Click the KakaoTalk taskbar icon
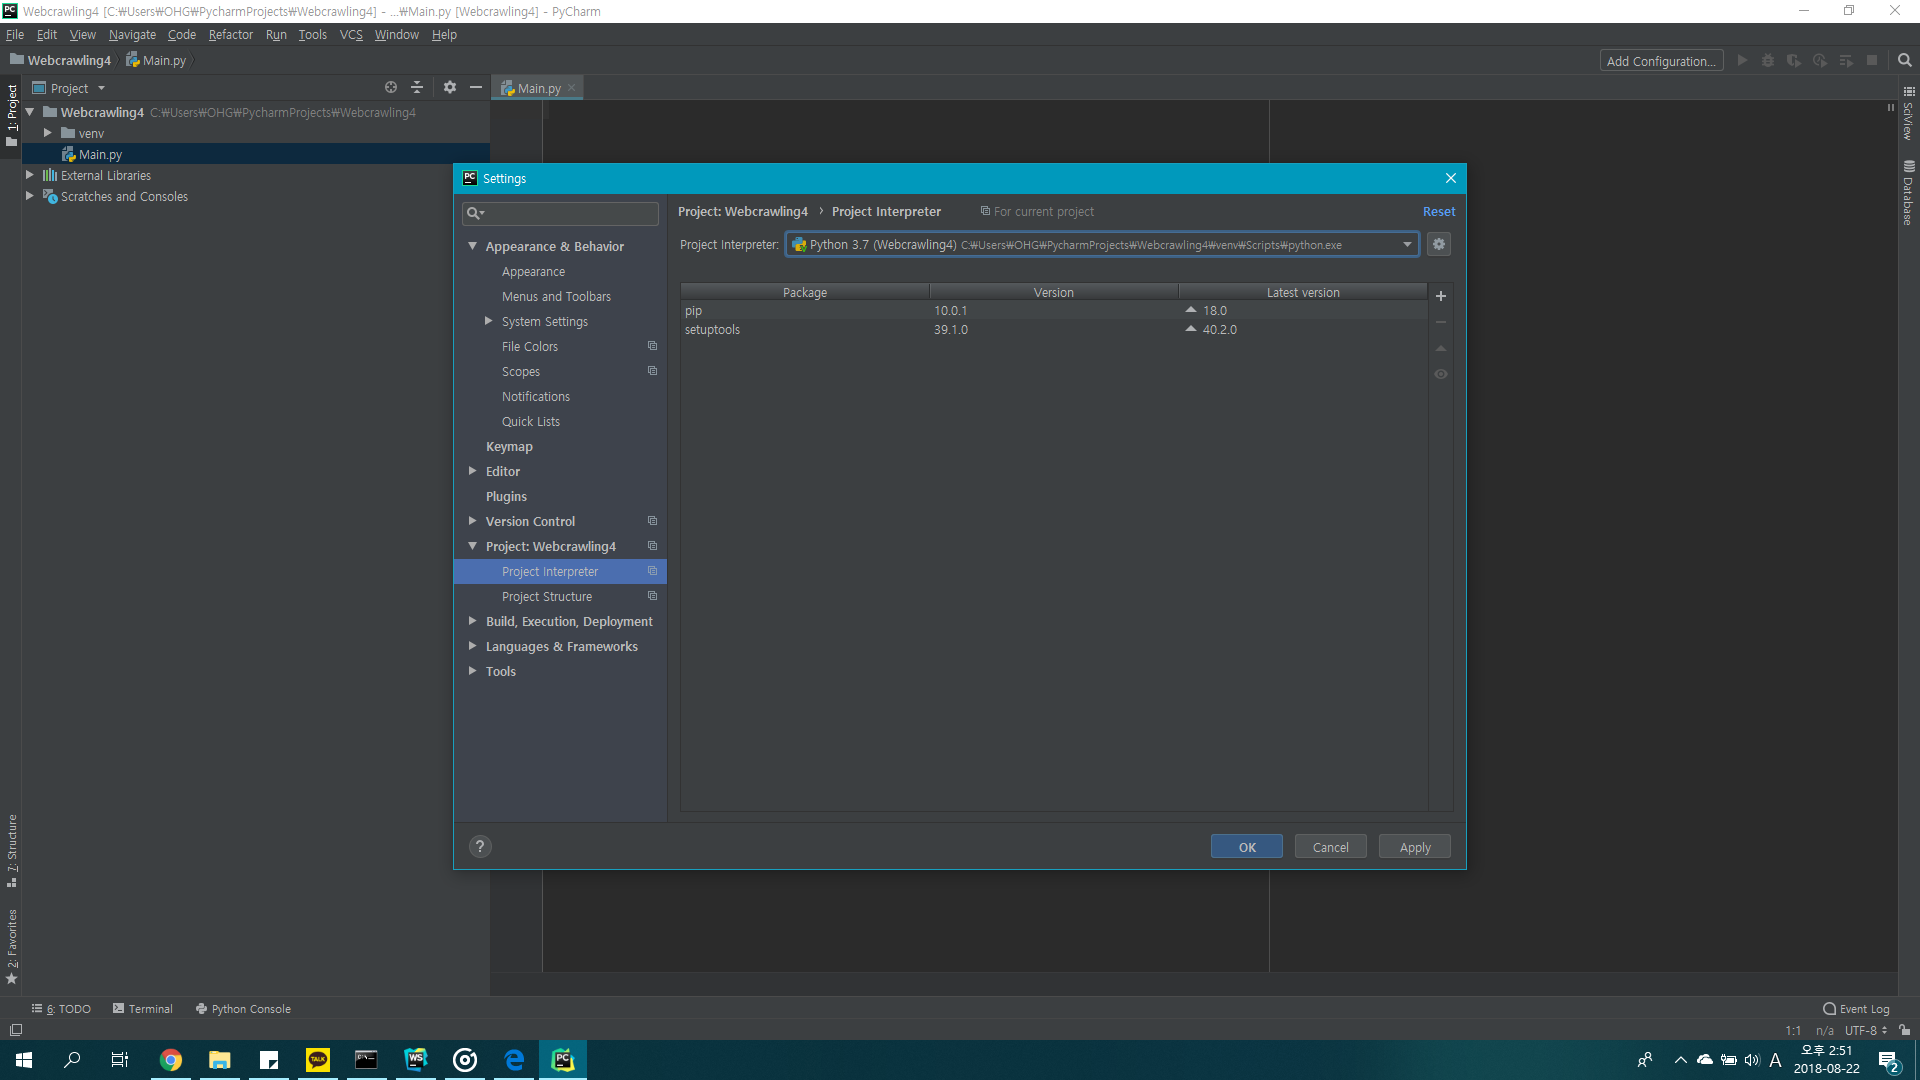This screenshot has width=1920, height=1080. pyautogui.click(x=318, y=1060)
